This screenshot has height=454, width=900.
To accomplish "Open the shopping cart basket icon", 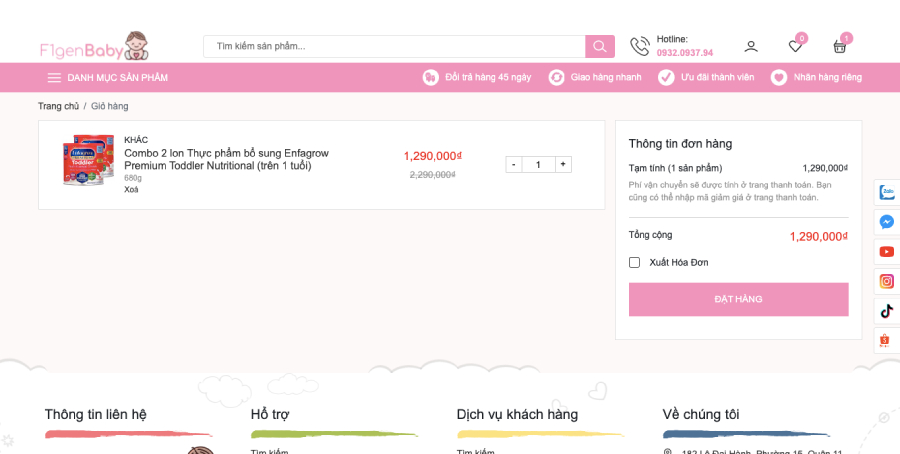I will [x=840, y=46].
